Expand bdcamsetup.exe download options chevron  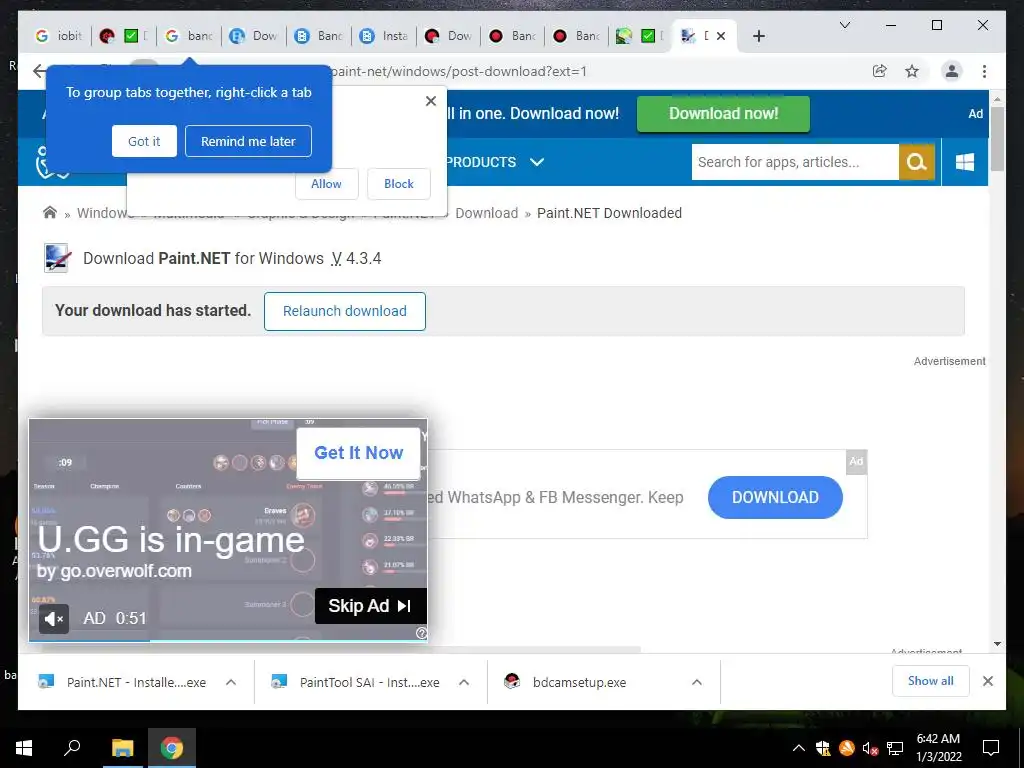coord(697,682)
